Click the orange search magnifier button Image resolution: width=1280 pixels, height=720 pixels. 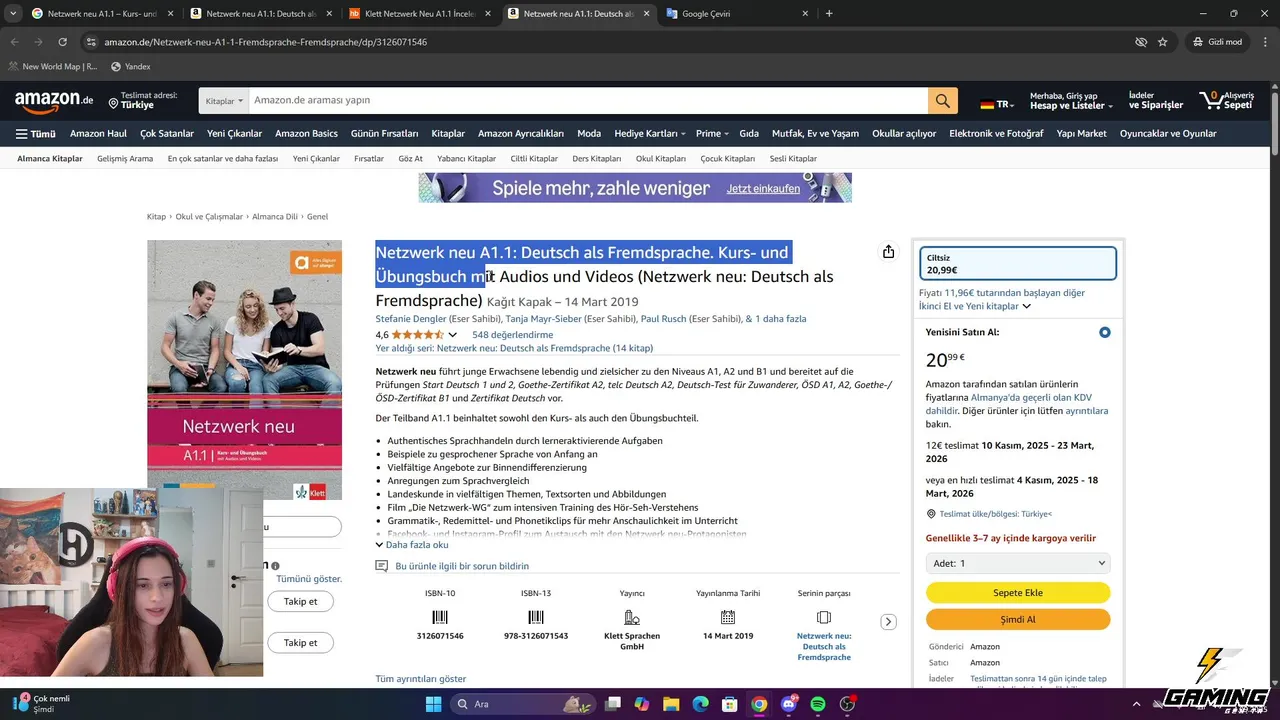coord(943,101)
